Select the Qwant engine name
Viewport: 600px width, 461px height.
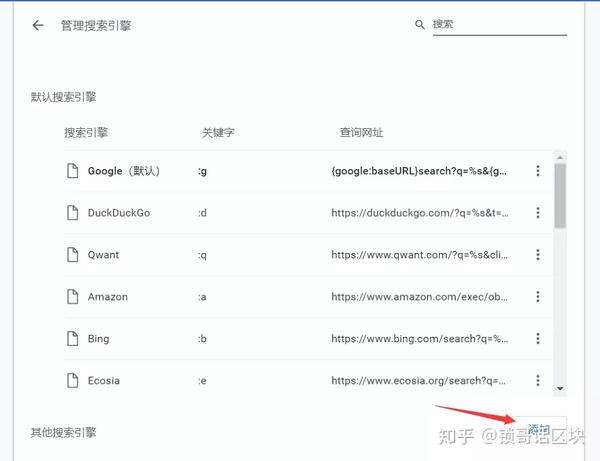[103, 255]
